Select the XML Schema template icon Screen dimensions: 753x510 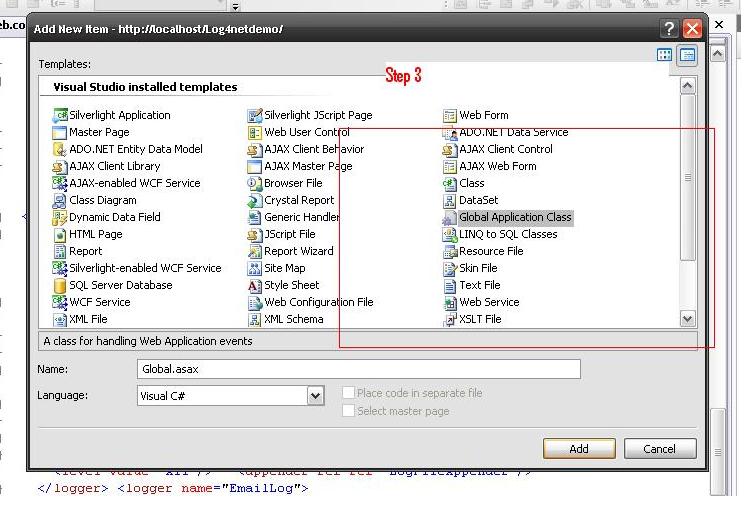coord(255,319)
